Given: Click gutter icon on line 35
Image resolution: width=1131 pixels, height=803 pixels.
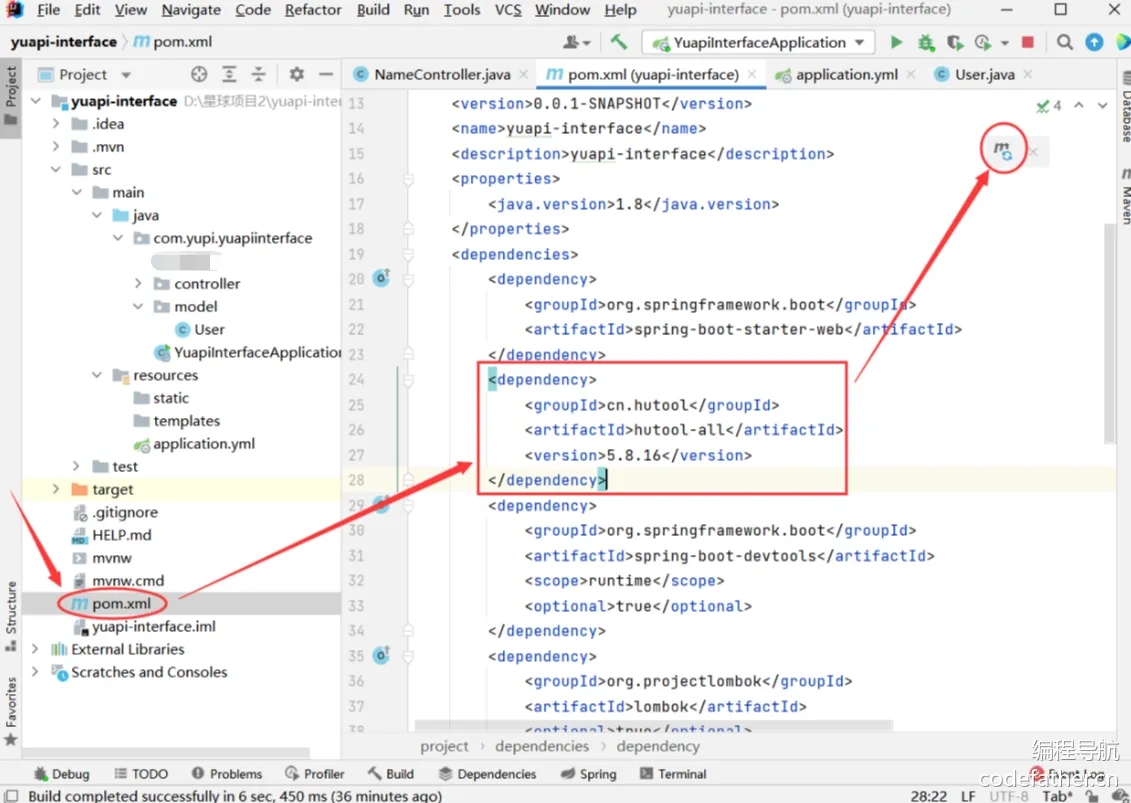Looking at the screenshot, I should [x=382, y=655].
